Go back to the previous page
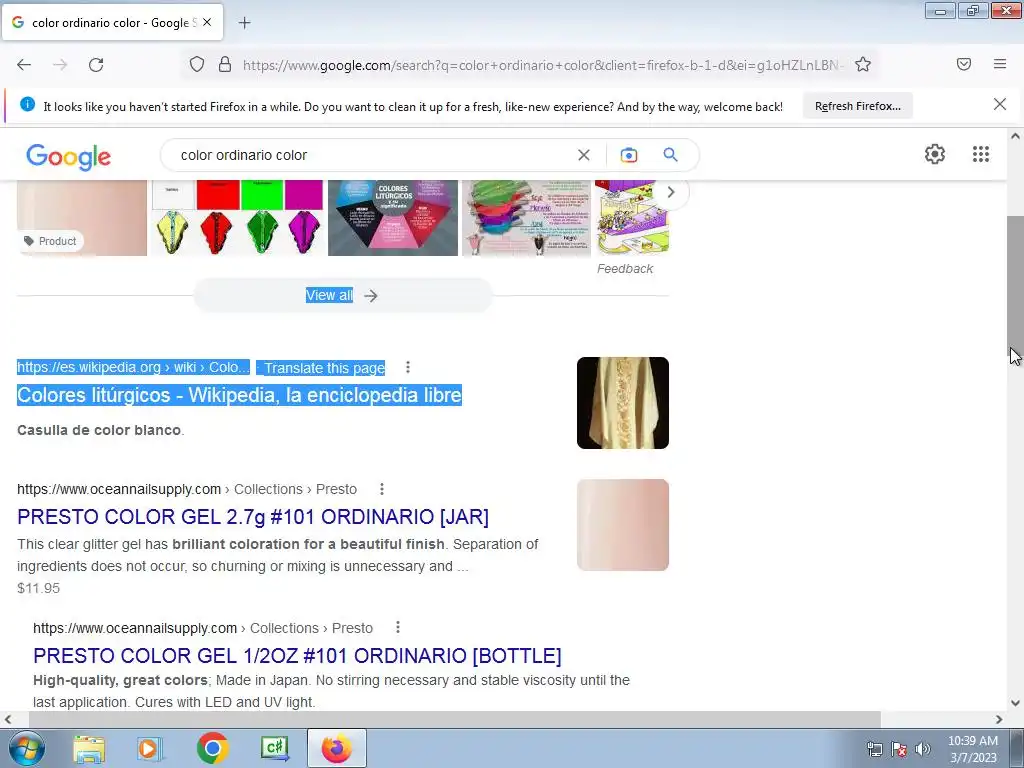Image resolution: width=1024 pixels, height=768 pixels. 24,65
